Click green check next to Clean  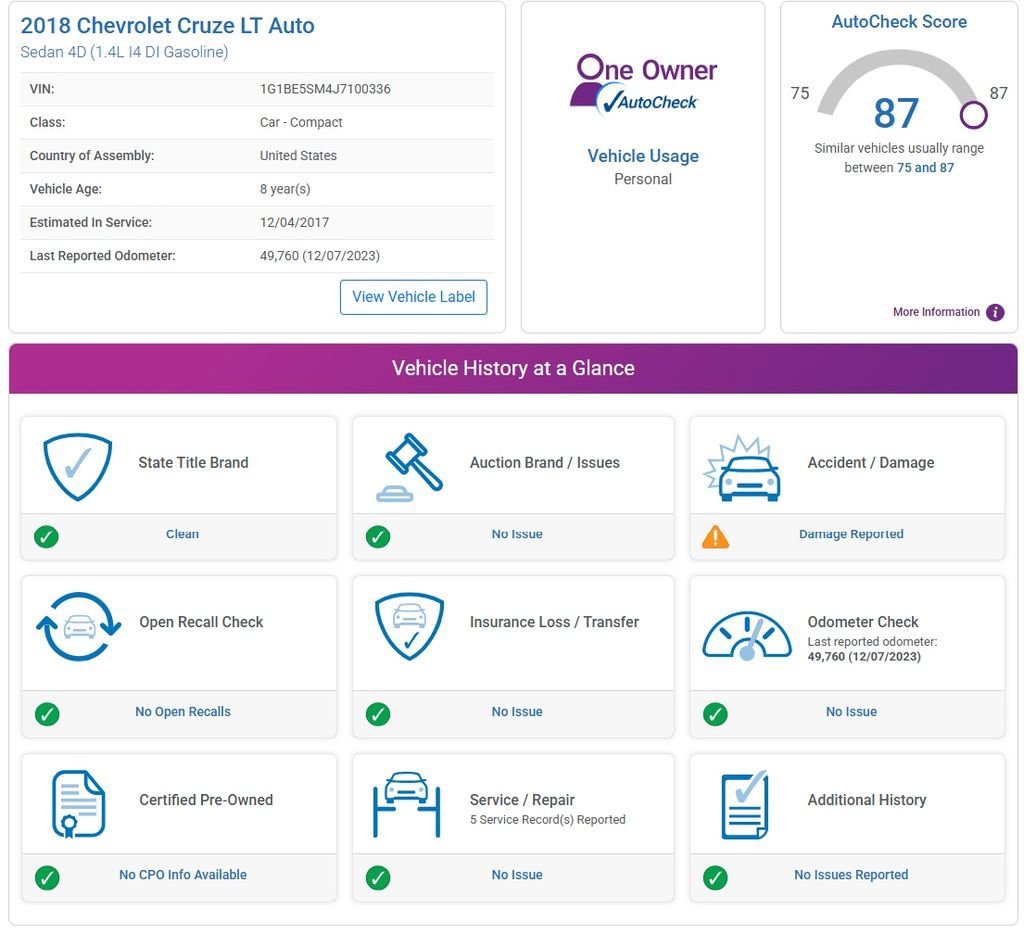coord(46,537)
